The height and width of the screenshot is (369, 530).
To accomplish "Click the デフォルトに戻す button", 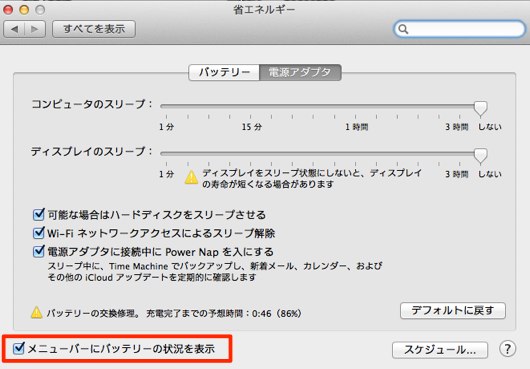I will coord(453,311).
